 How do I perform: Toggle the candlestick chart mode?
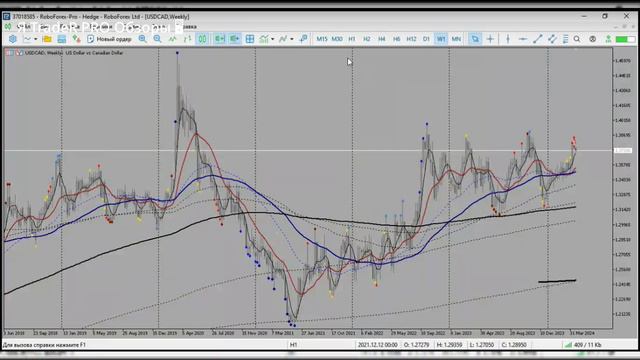click(202, 39)
